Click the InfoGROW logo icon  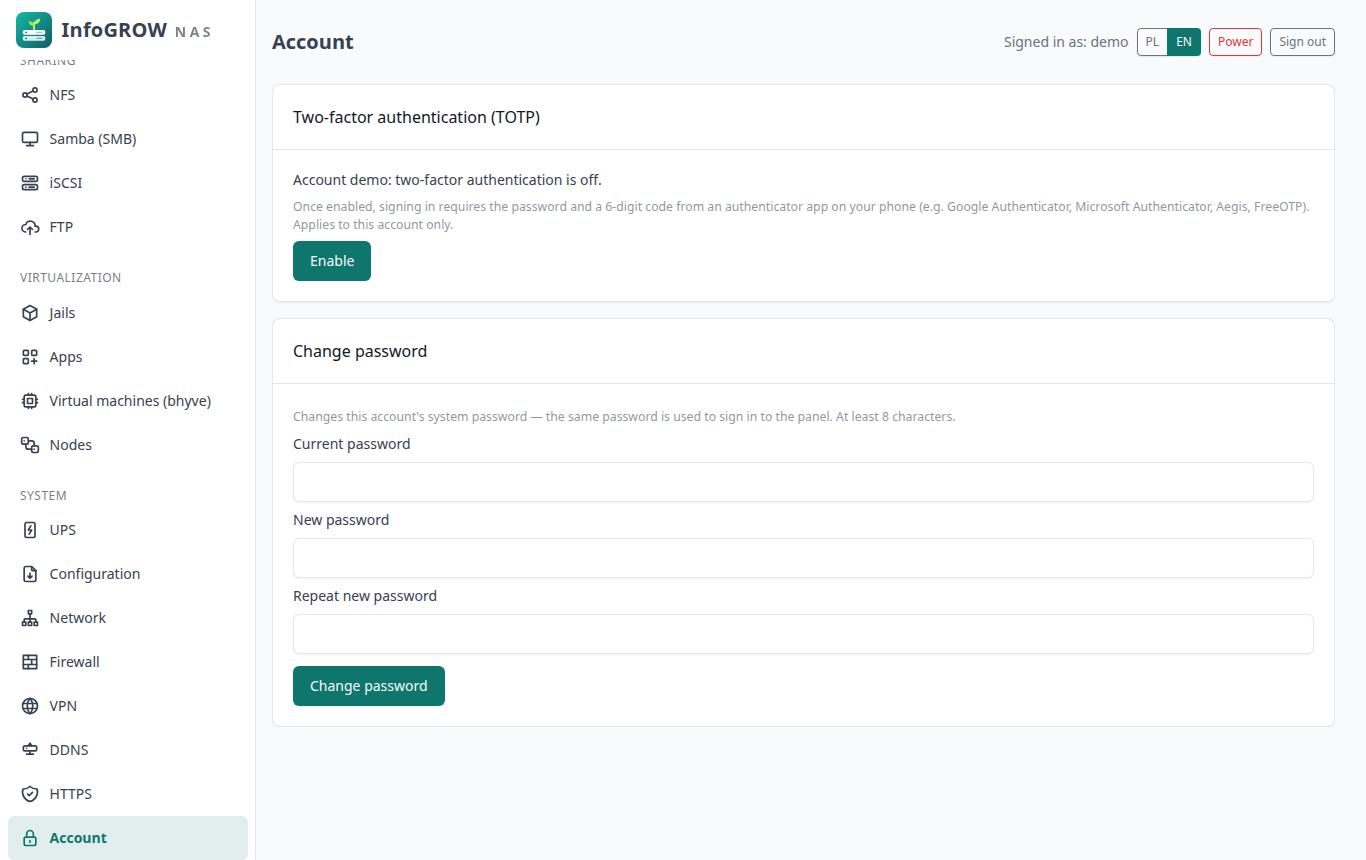pos(34,30)
